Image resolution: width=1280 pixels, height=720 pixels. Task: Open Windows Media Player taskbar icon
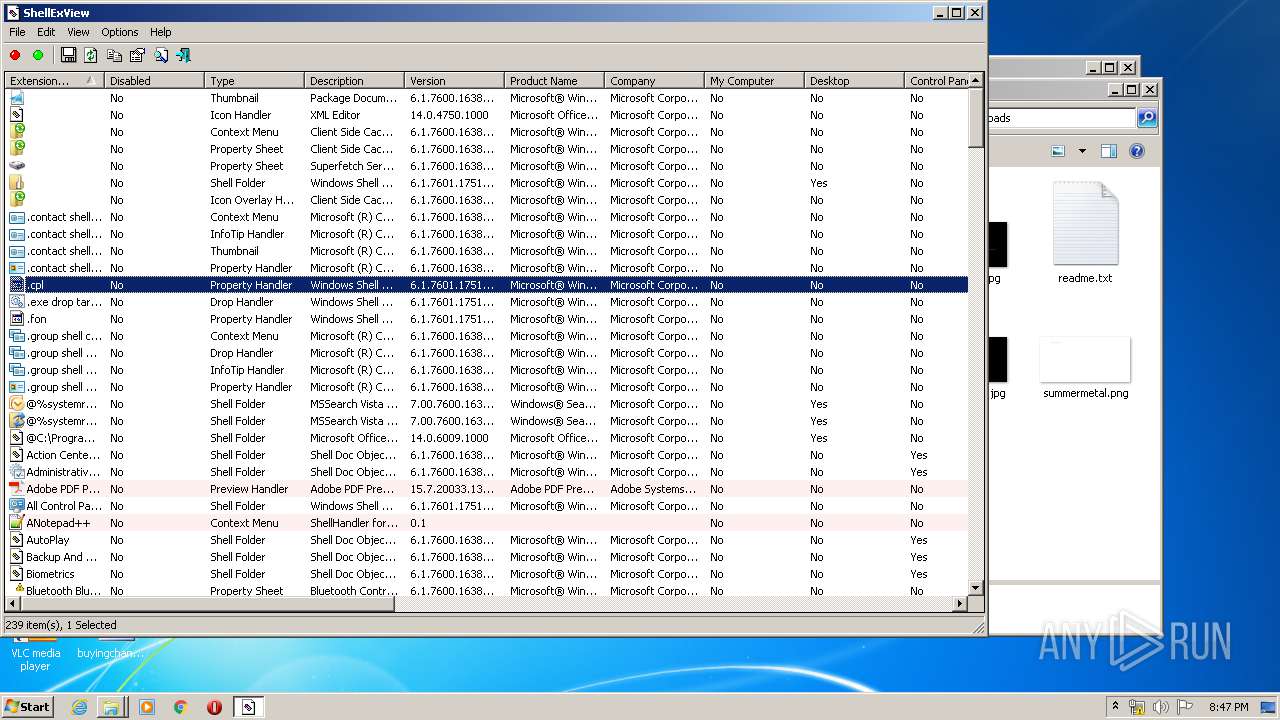(x=147, y=707)
